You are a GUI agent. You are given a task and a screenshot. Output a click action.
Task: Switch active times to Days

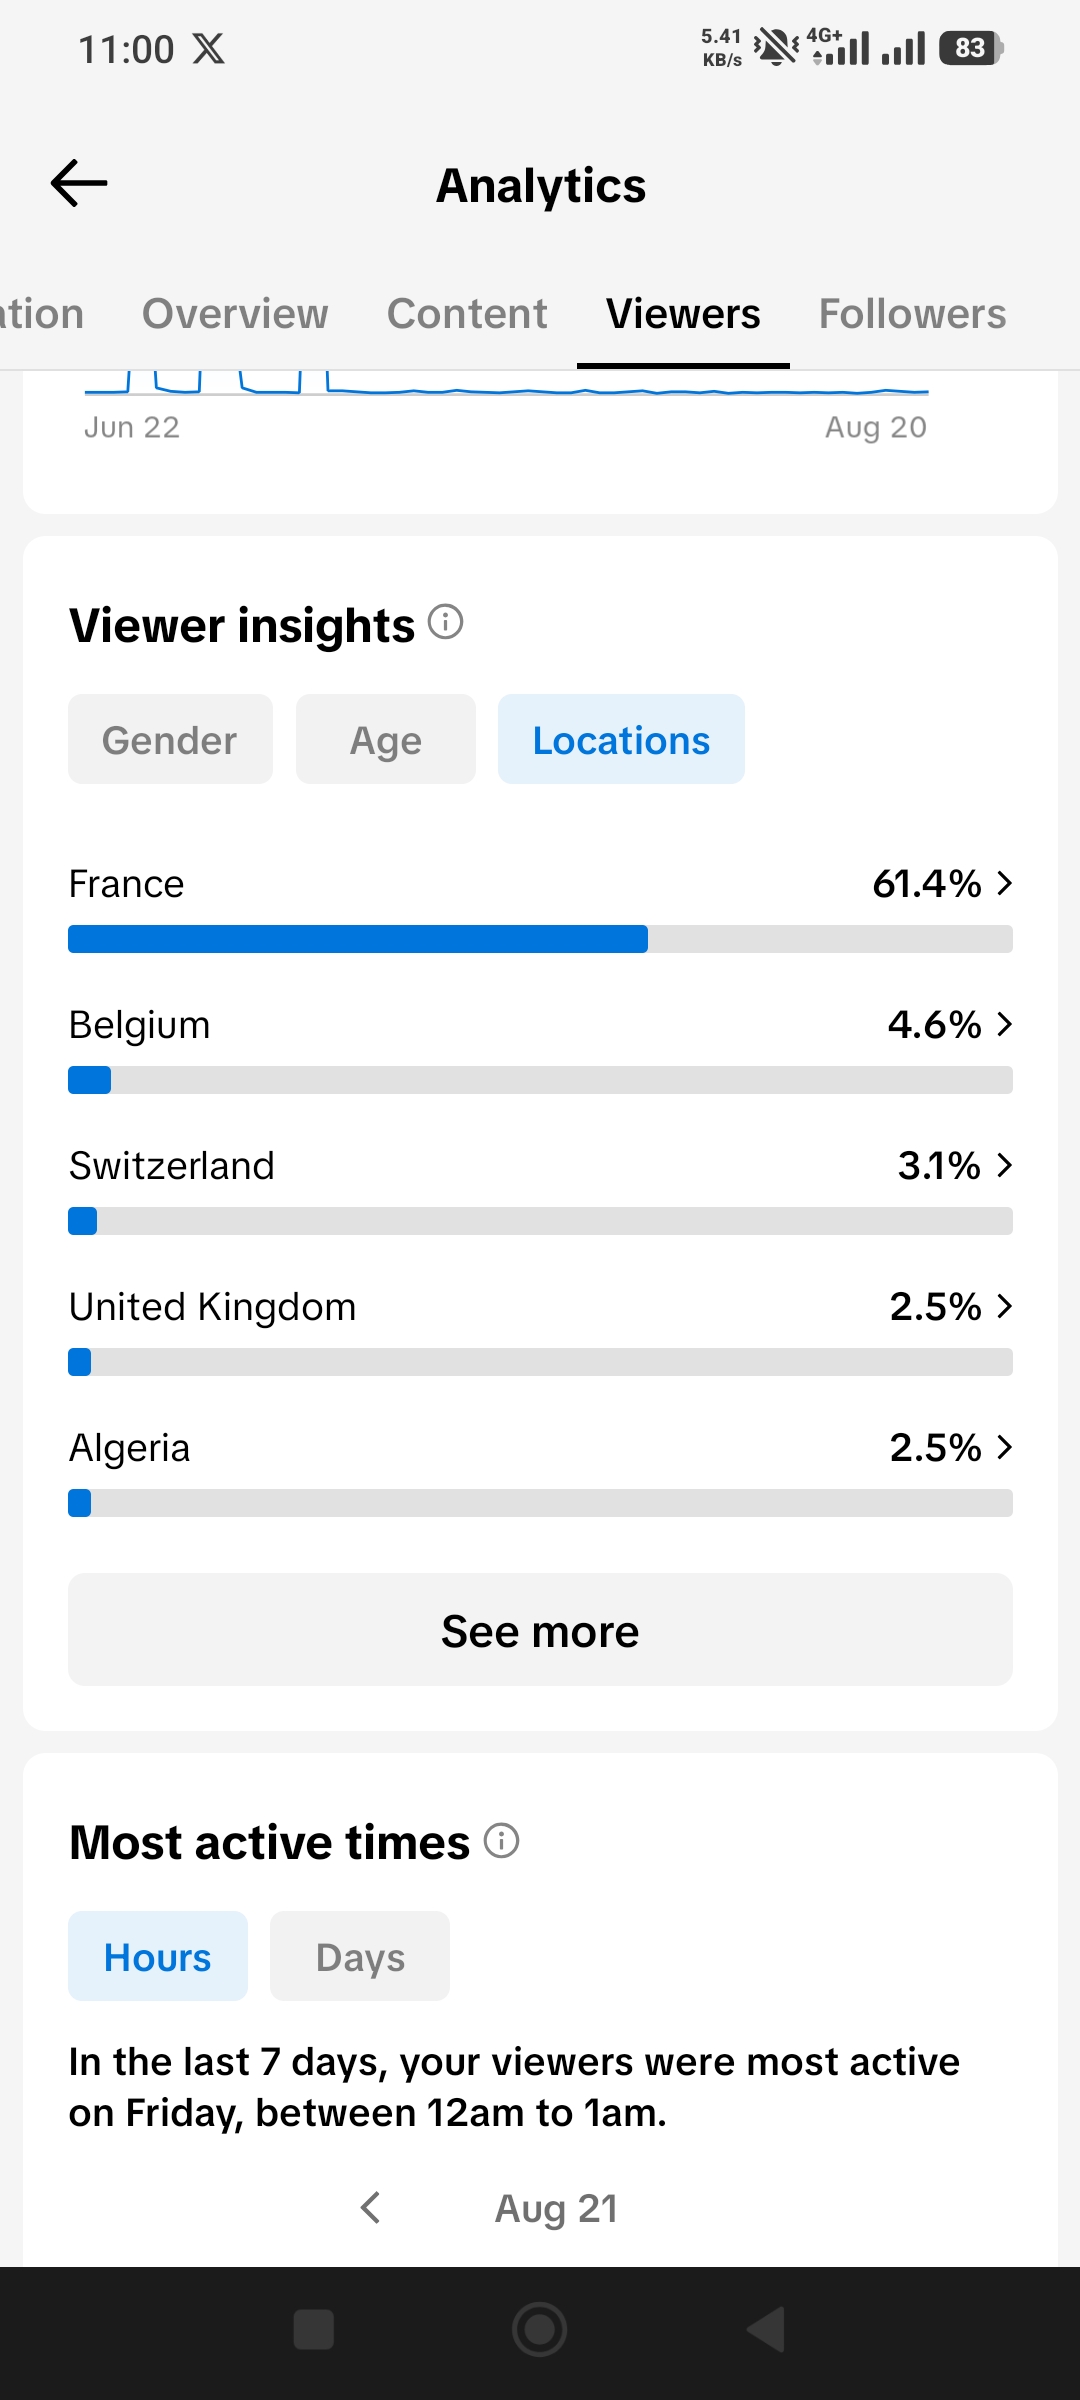pos(360,1956)
